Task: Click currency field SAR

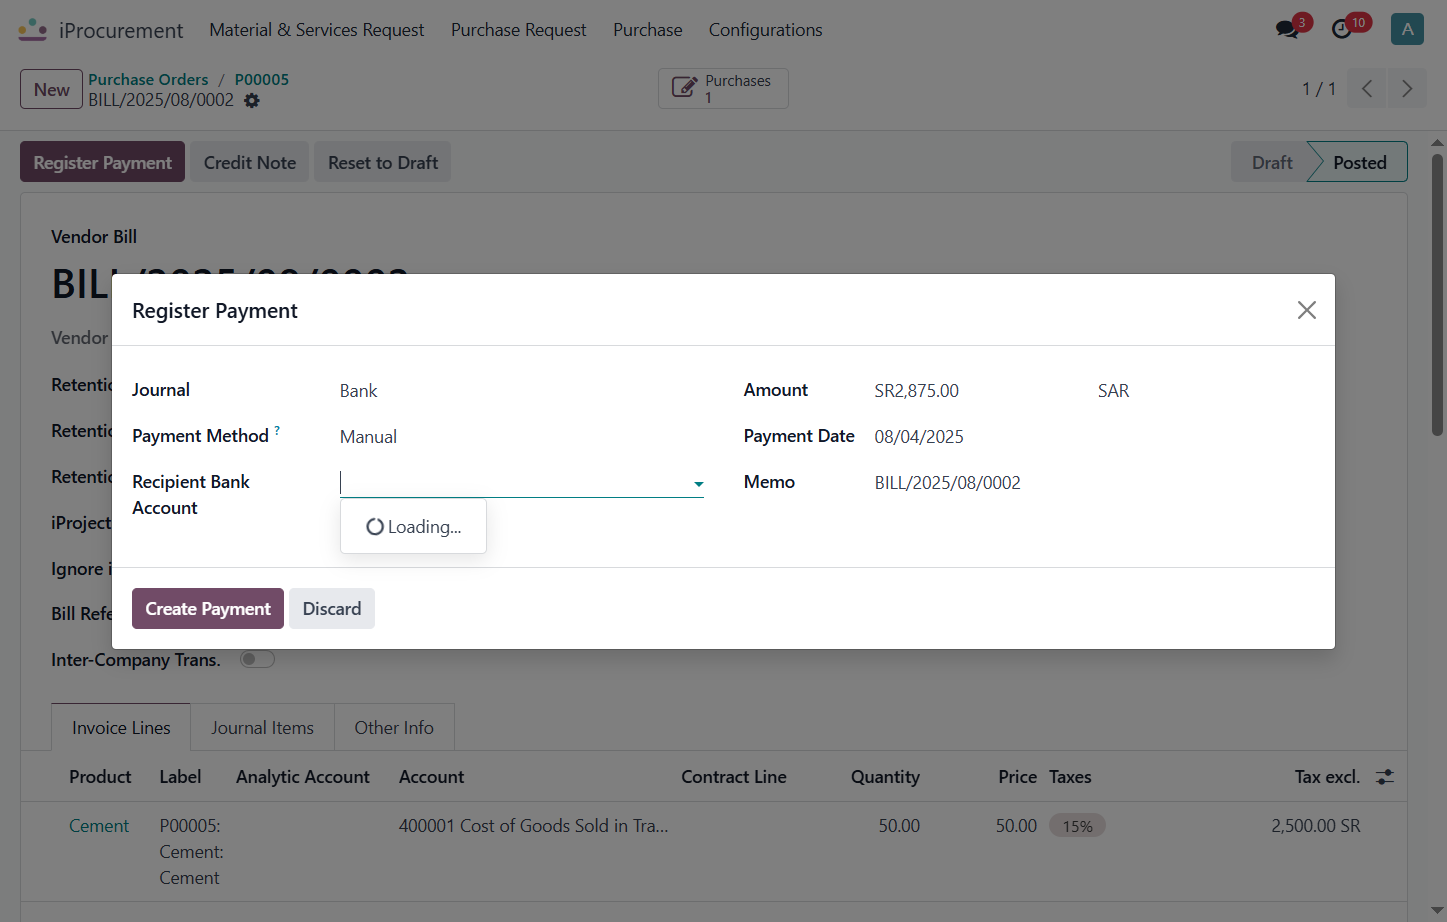Action: click(1113, 391)
